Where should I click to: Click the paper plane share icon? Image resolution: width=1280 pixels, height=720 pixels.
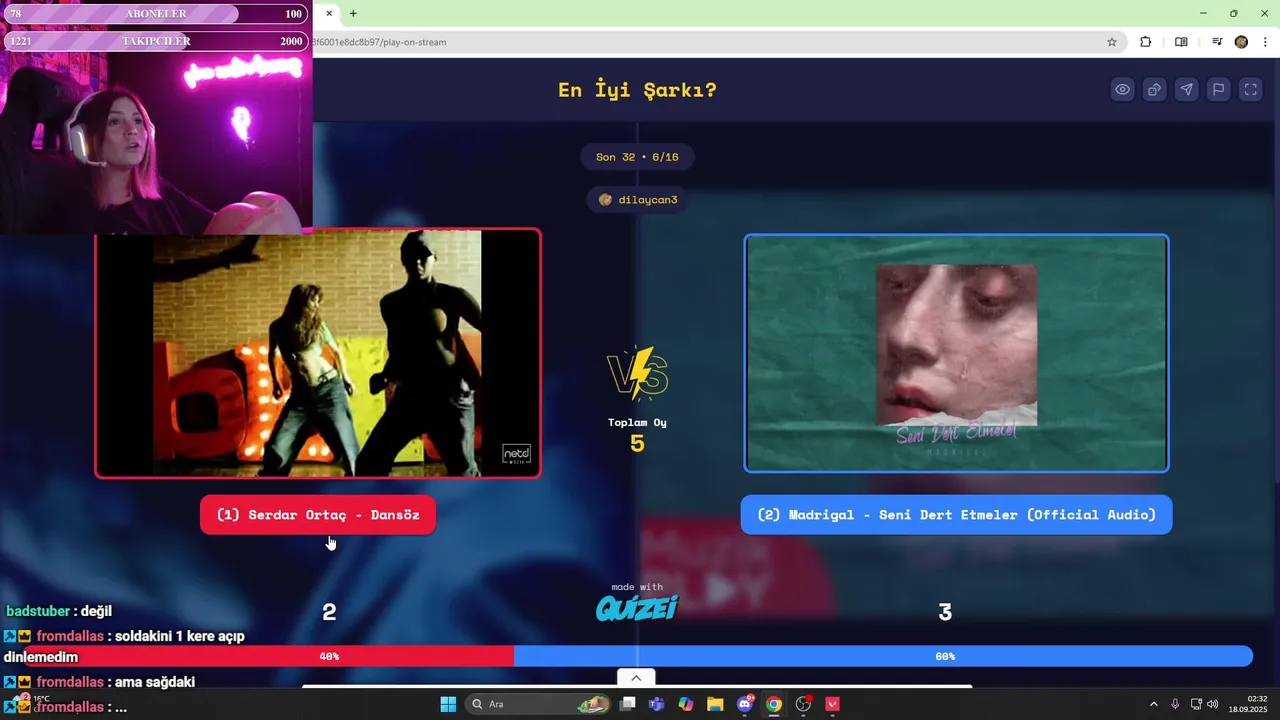(1187, 90)
